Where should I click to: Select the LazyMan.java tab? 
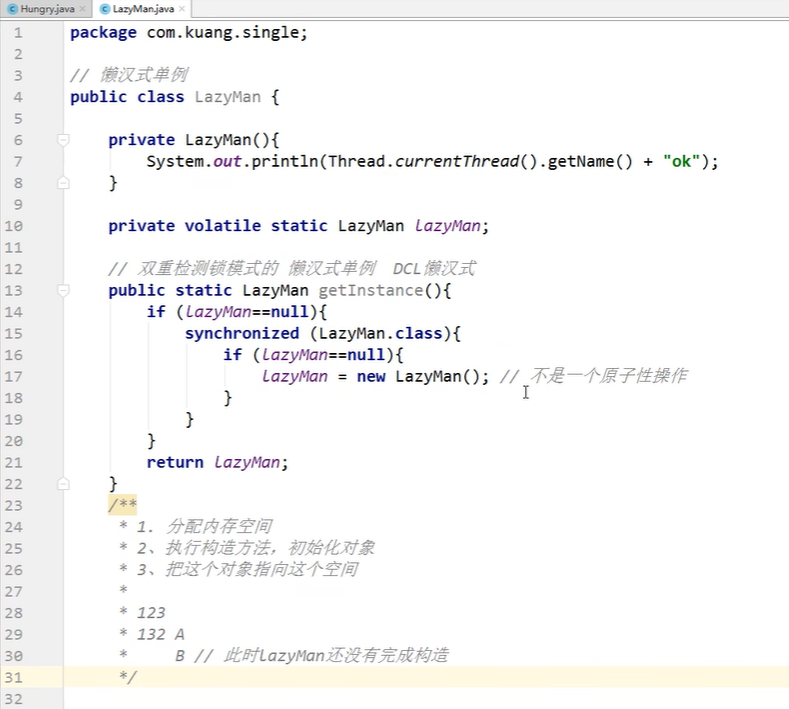click(x=143, y=9)
